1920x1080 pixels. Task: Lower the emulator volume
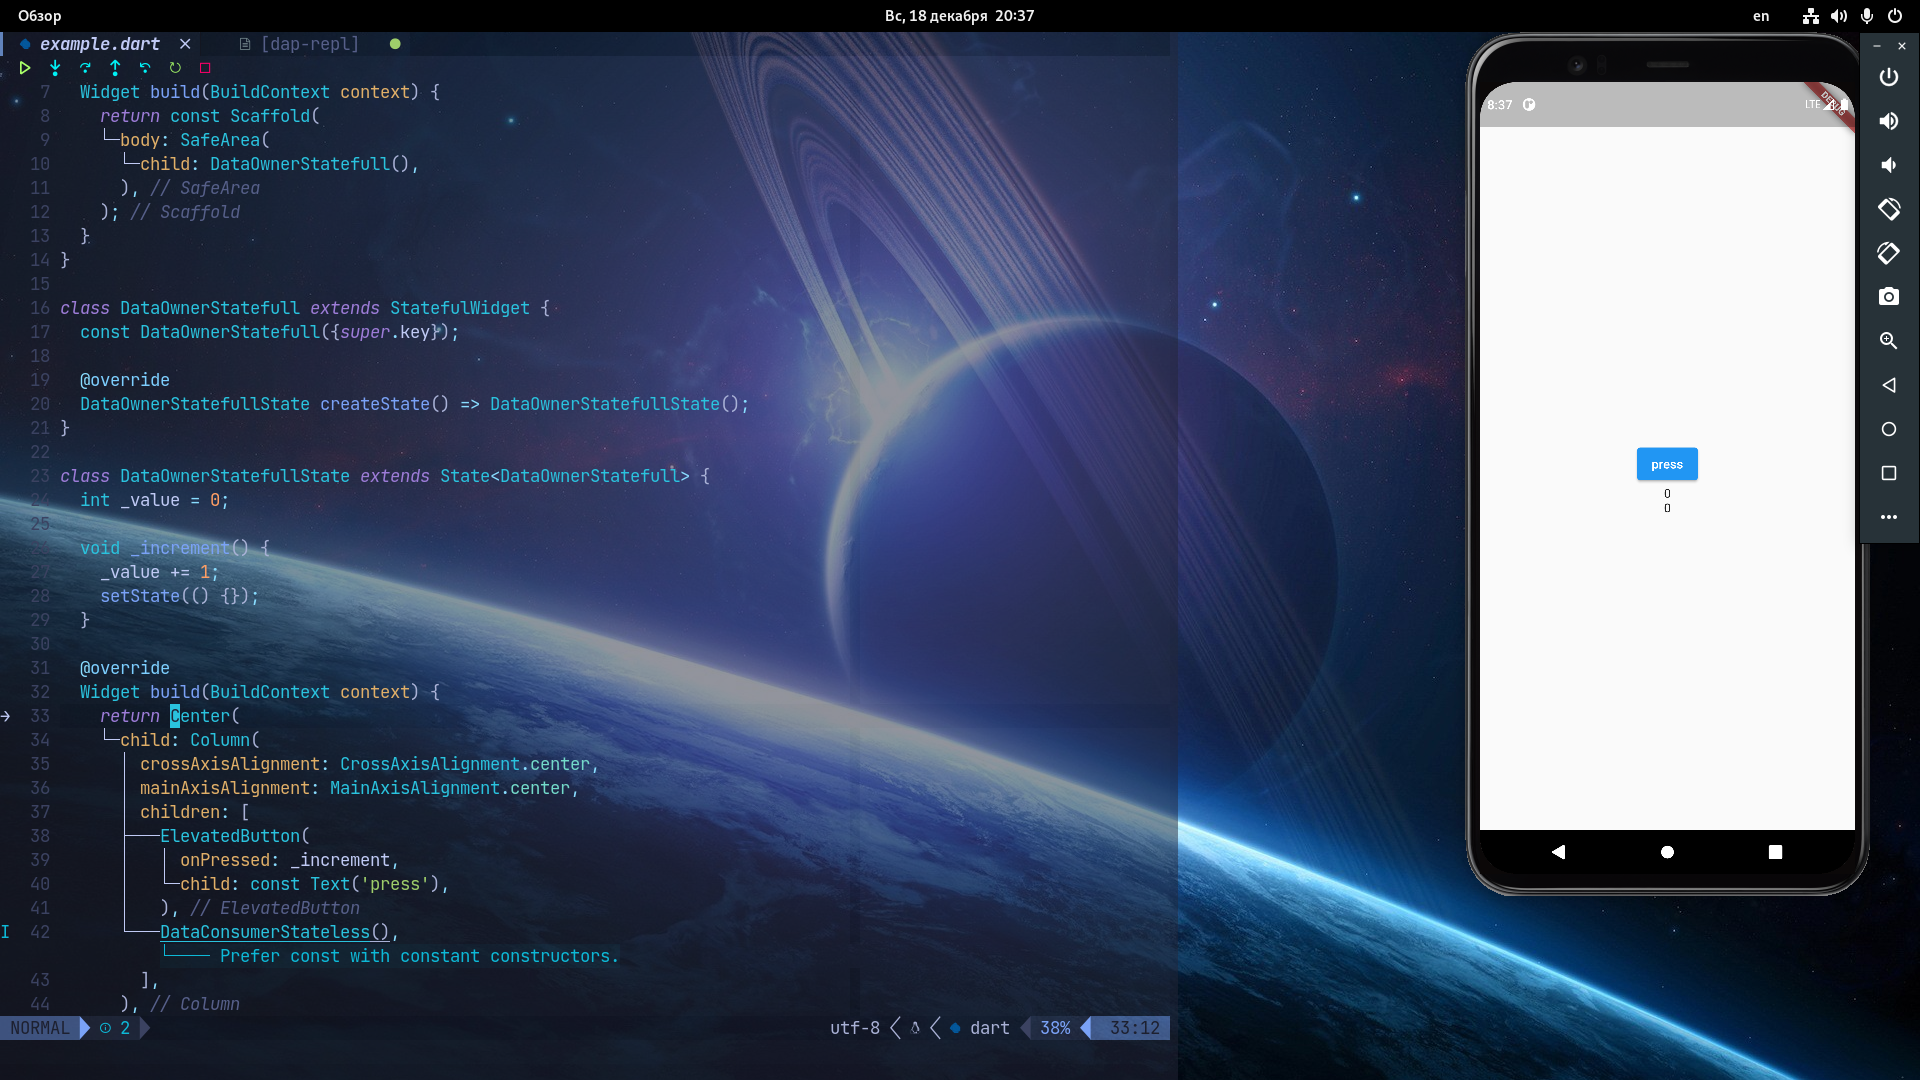1888,165
